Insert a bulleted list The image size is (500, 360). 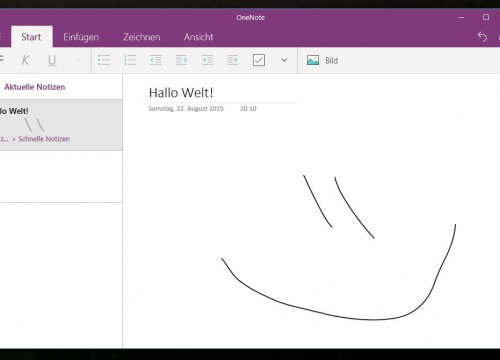point(104,60)
